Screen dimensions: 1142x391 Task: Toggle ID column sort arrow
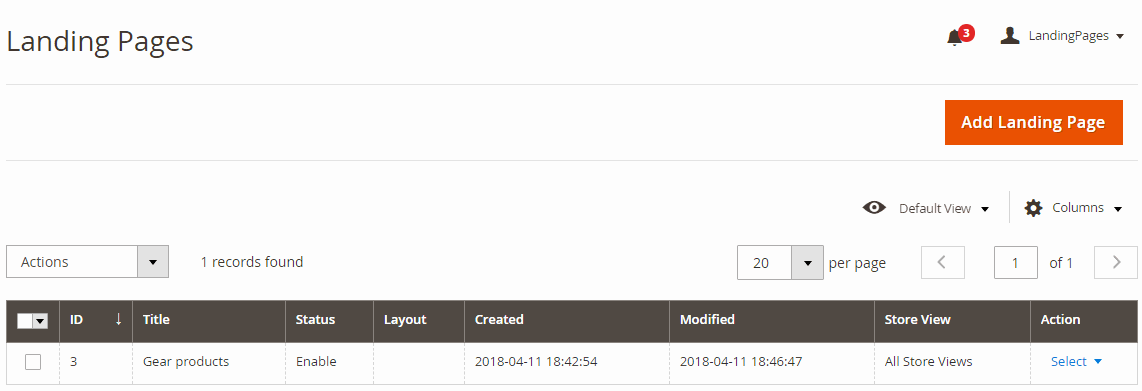click(119, 319)
